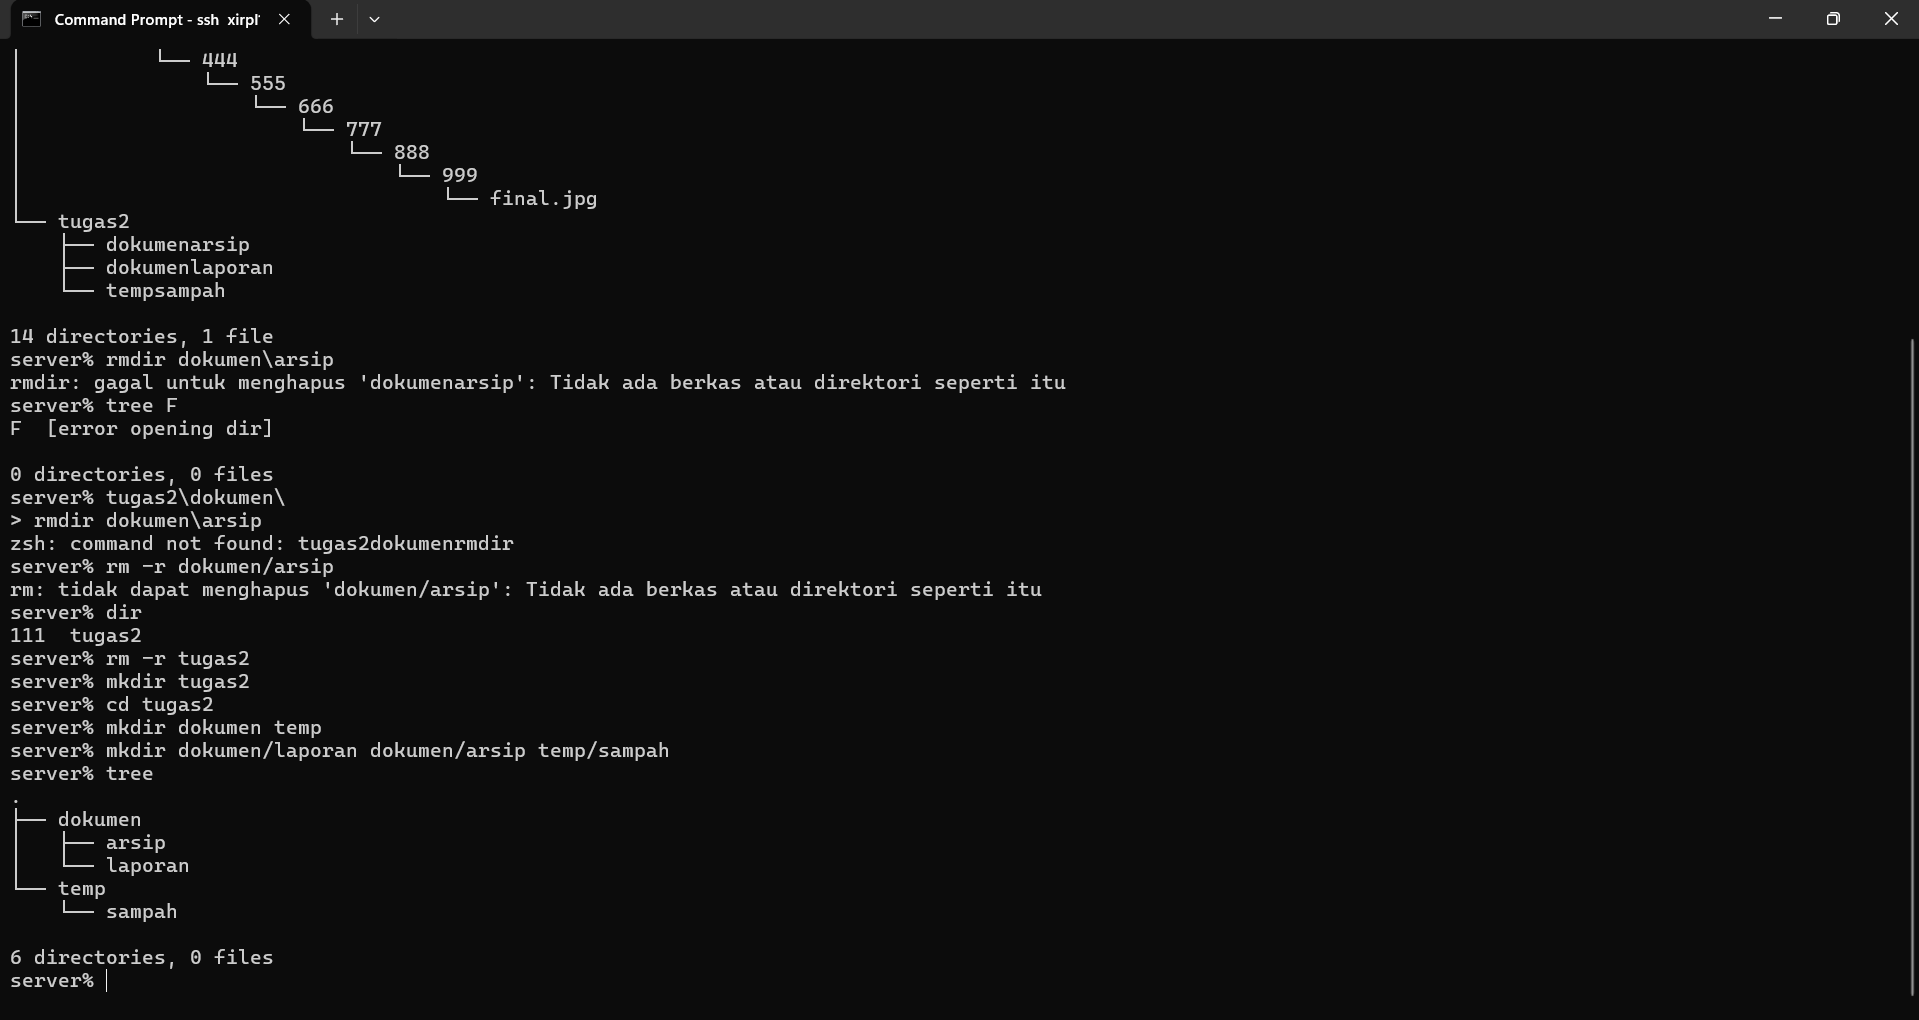Place cursor at the last server% prompt

coord(107,980)
